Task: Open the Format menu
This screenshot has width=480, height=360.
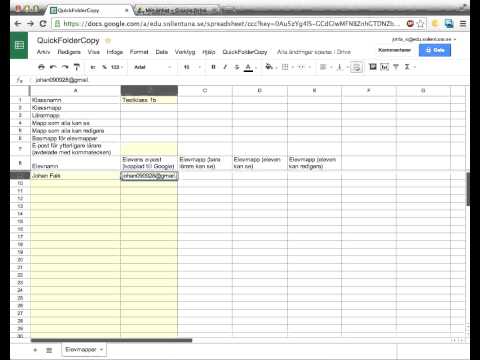Action: 139,52
